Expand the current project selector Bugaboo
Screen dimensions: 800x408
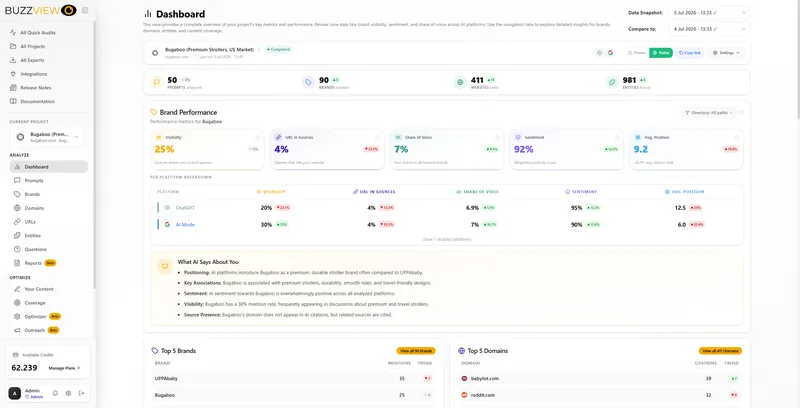pos(46,137)
